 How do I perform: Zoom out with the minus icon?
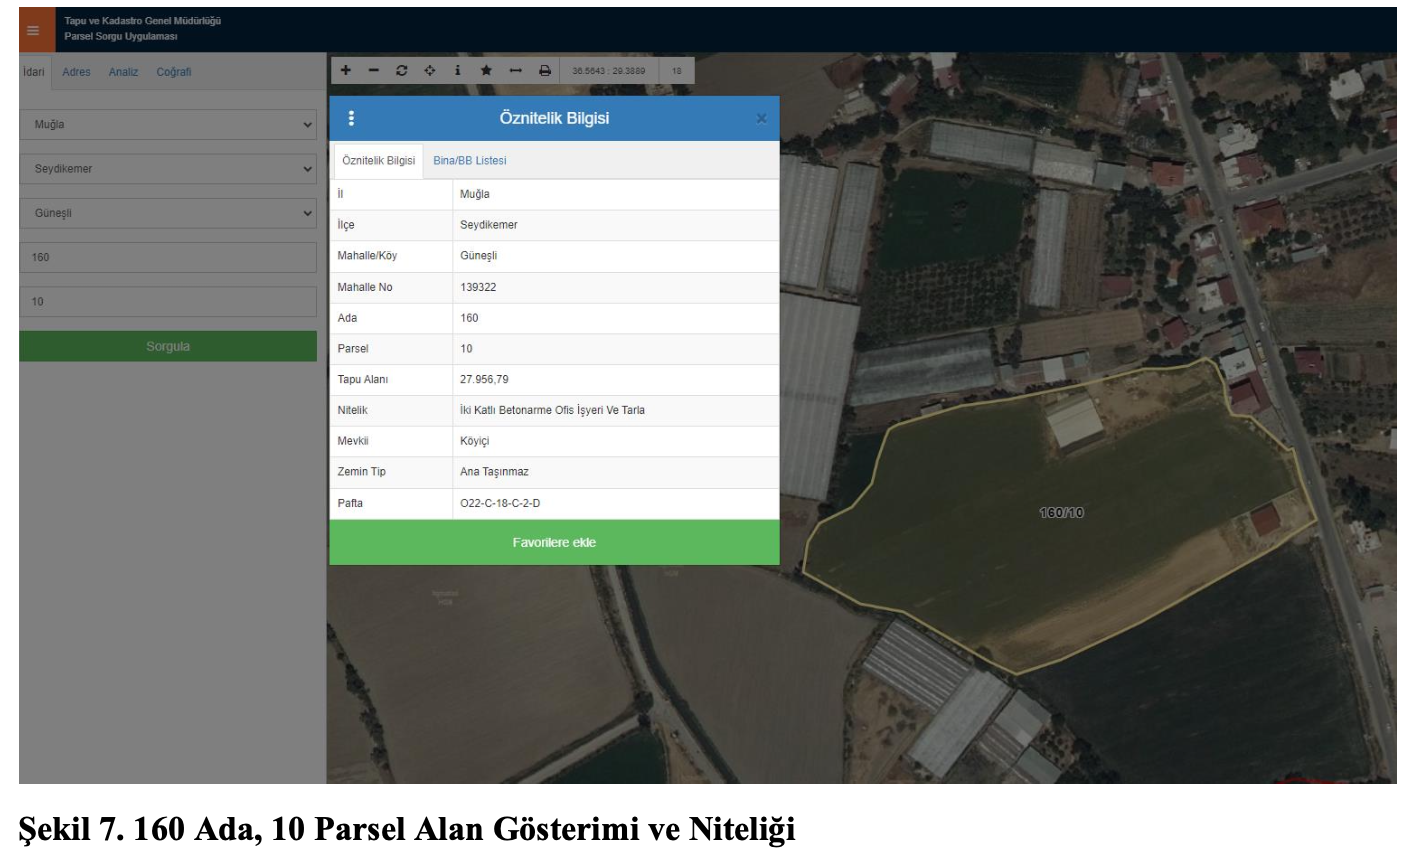(x=374, y=71)
